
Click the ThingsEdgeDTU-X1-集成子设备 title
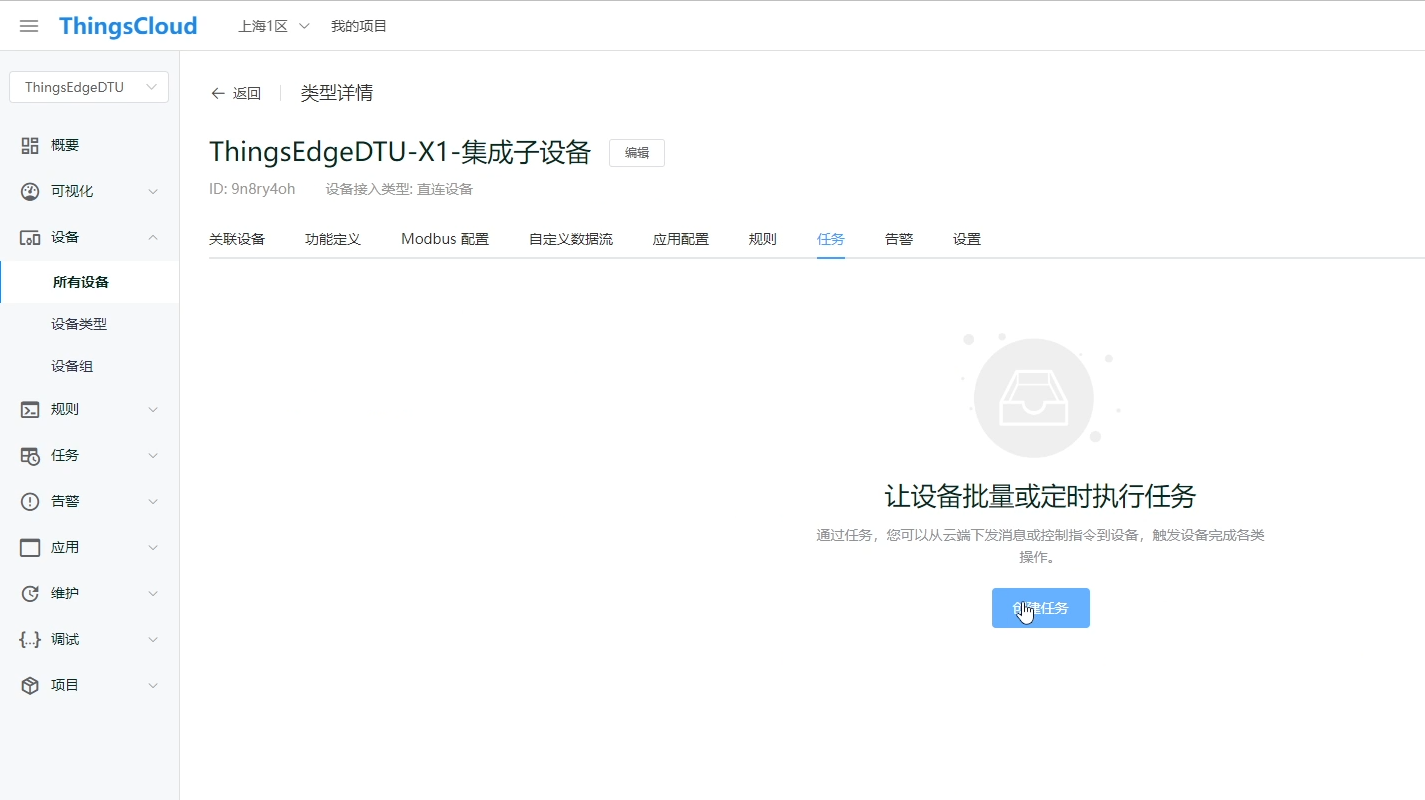click(400, 152)
